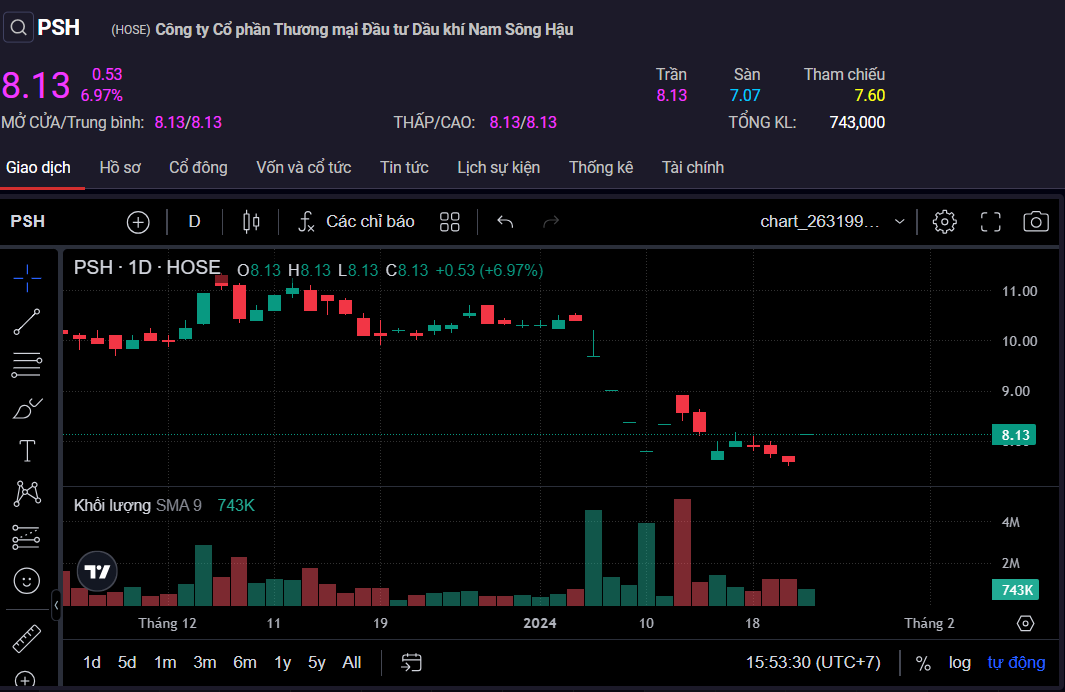Toggle the percent scale mode

[x=923, y=663]
